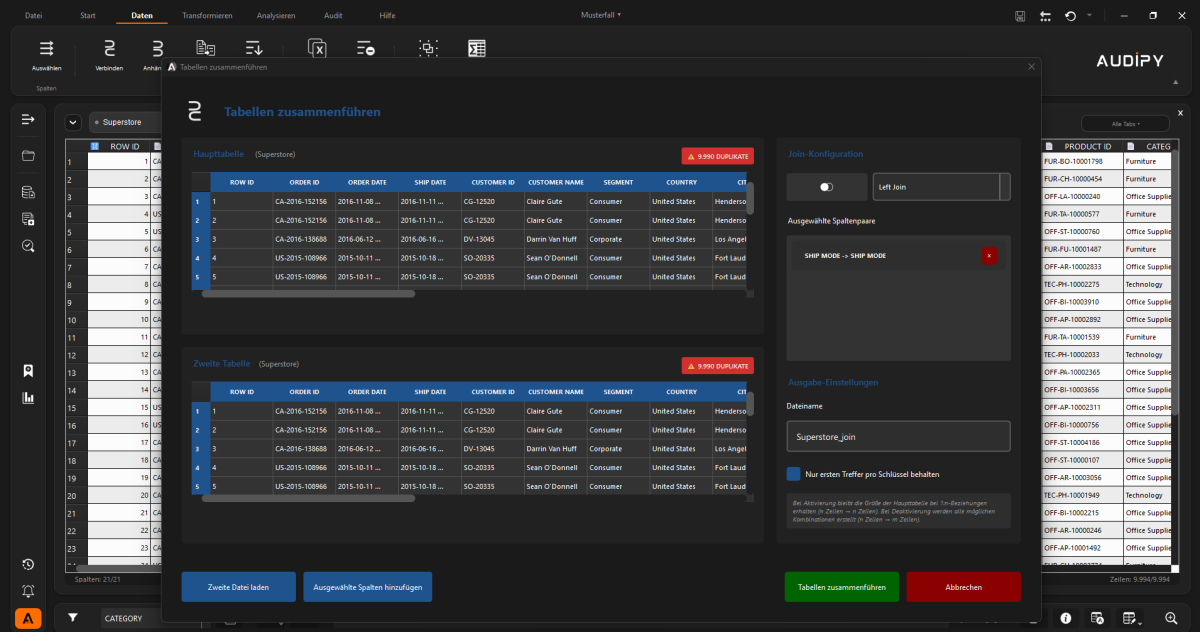This screenshot has width=1200, height=632.
Task: Click the Dateiname input field
Action: coord(898,436)
